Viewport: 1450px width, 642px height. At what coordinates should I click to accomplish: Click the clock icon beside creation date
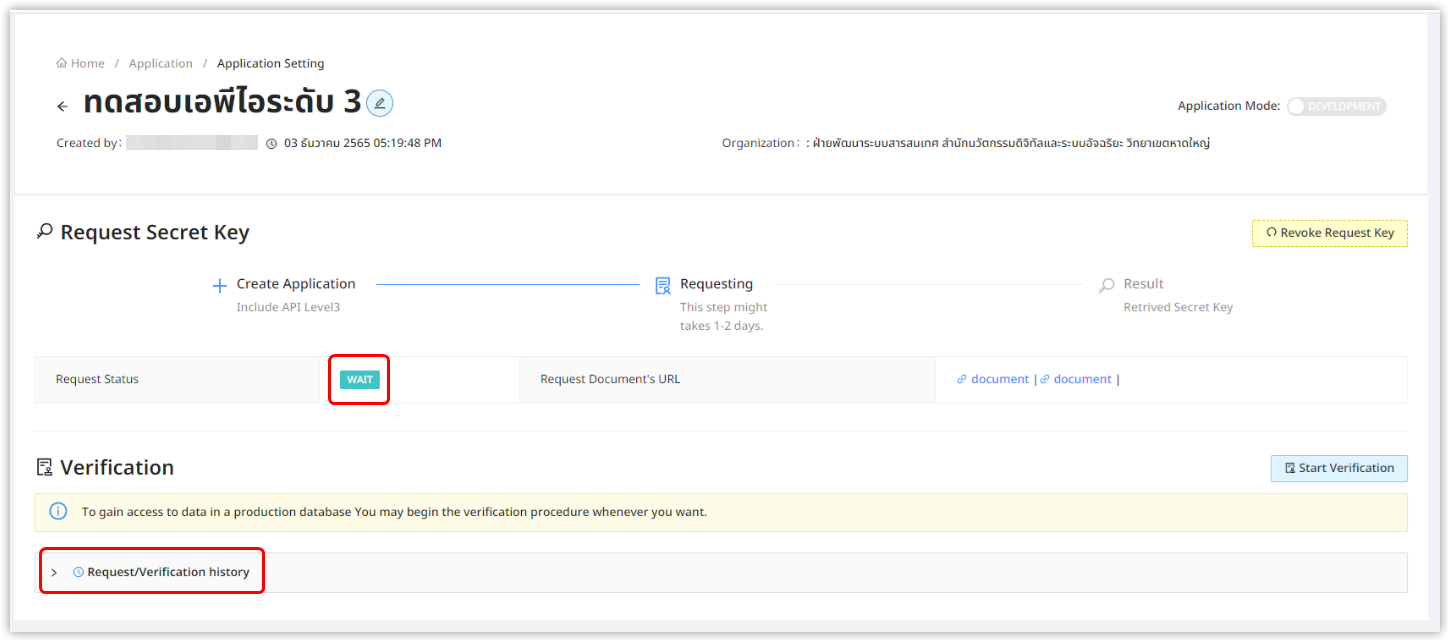click(x=271, y=144)
